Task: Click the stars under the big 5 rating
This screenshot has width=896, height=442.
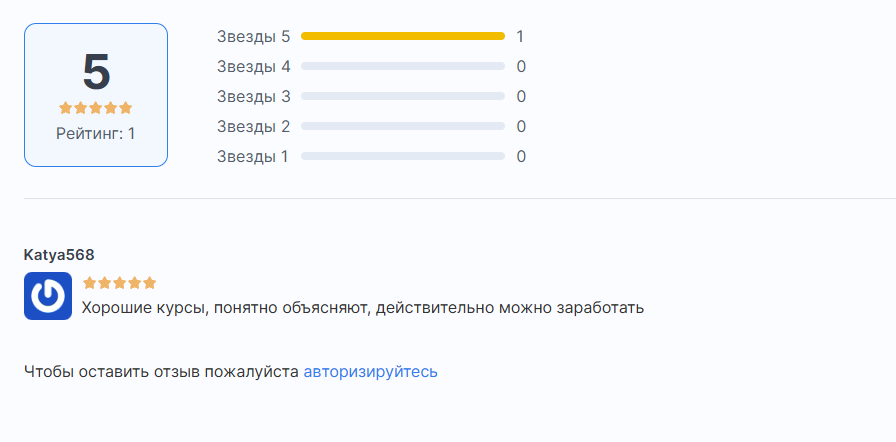Action: pos(95,108)
